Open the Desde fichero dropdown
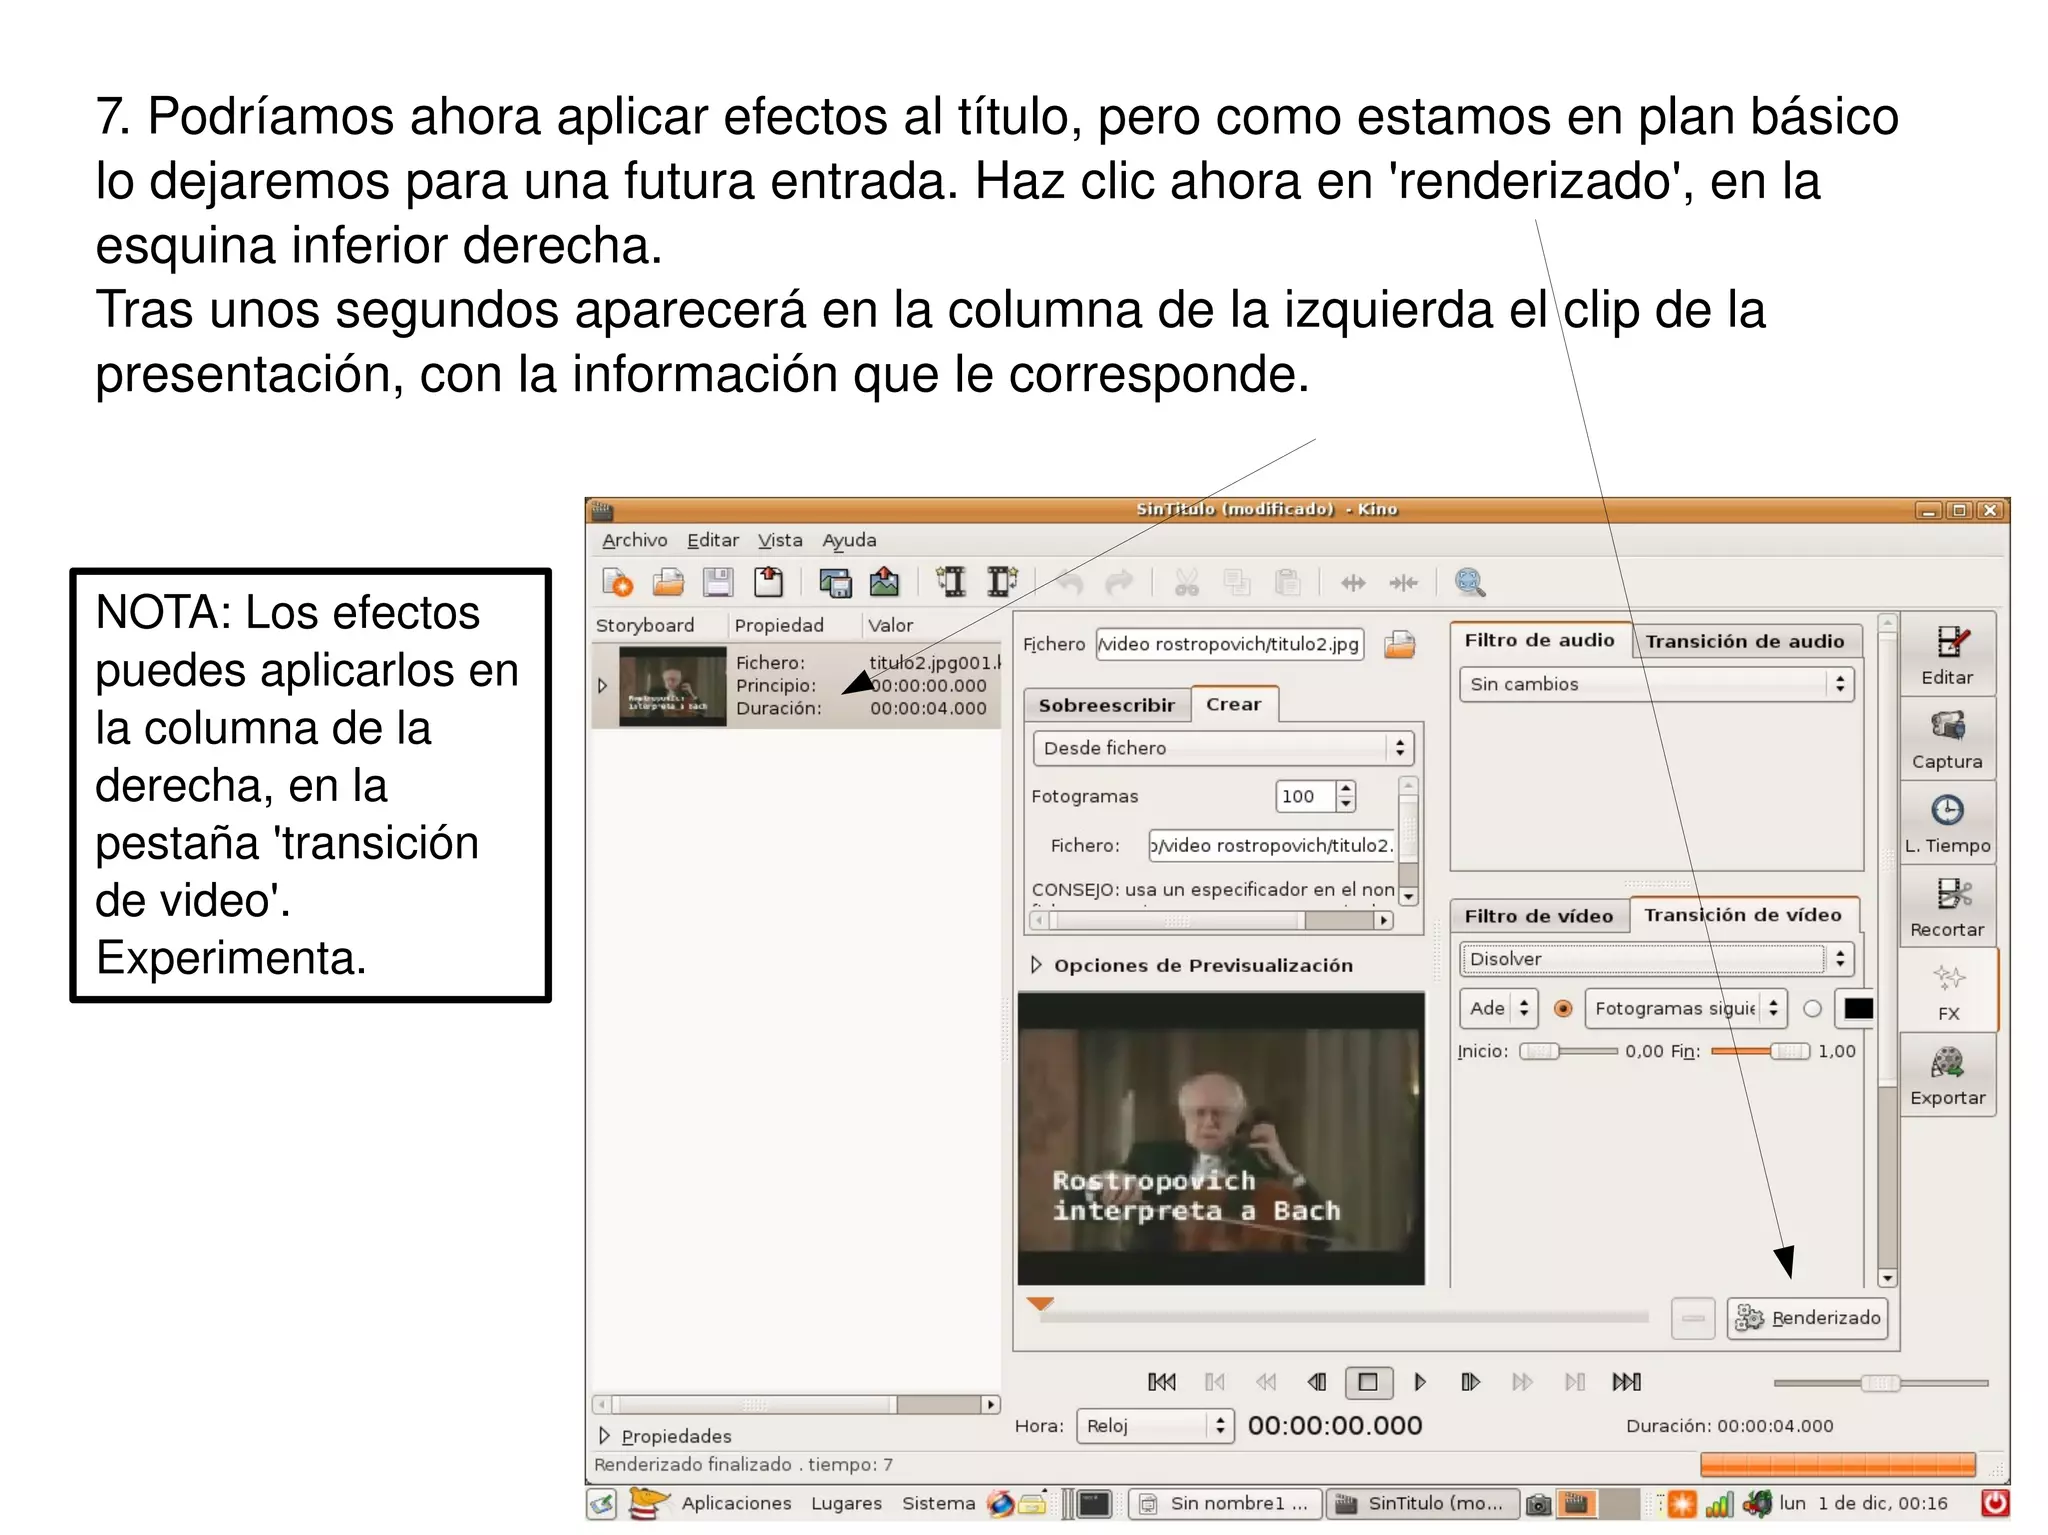 coord(1223,748)
